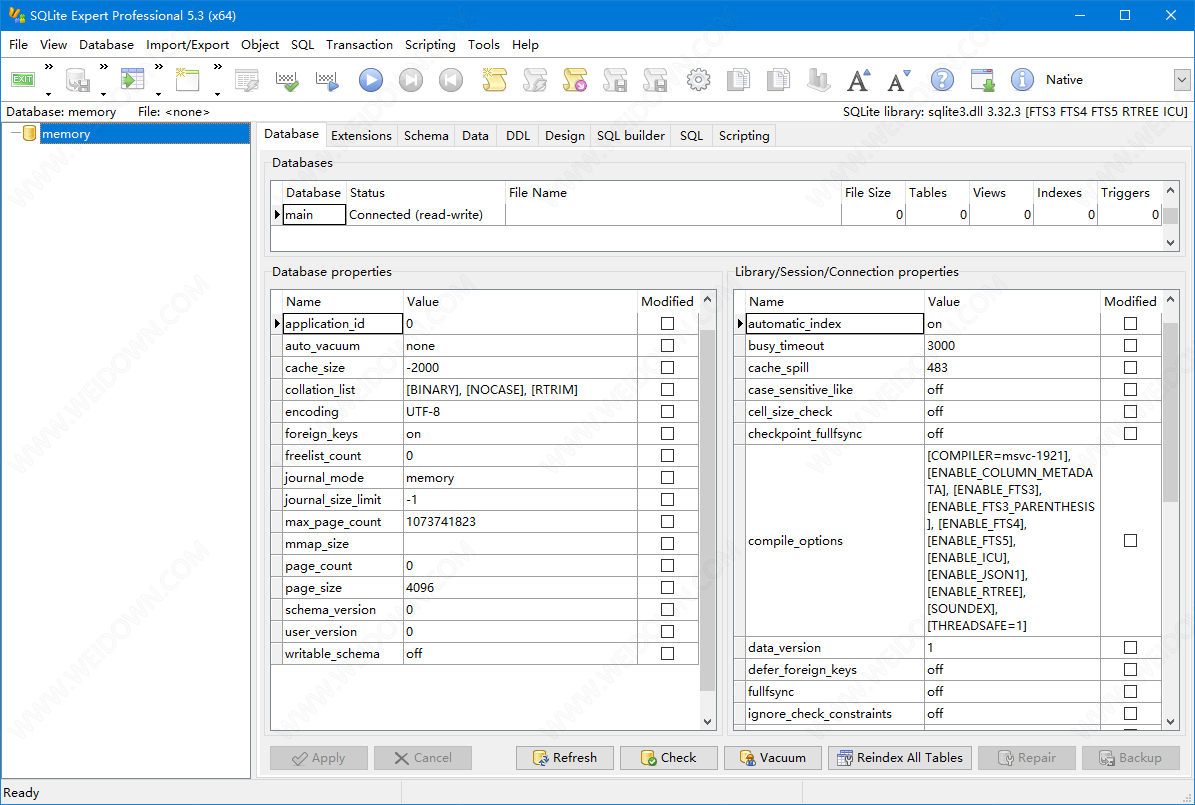This screenshot has height=805, width=1195.
Task: Open dropdown arrow below import table icon
Action: [x=159, y=95]
